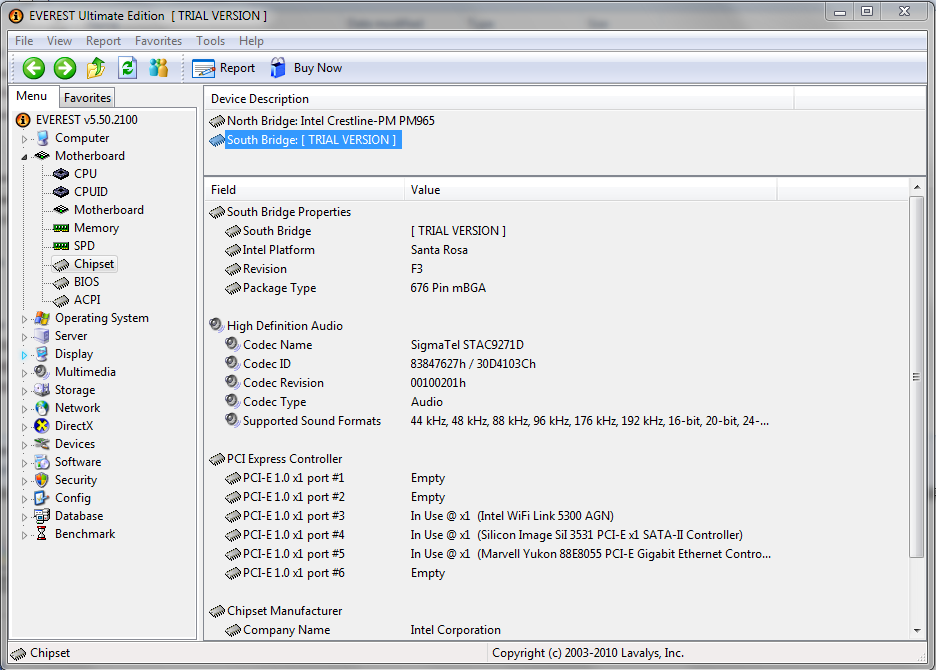Expand the Server tree node
This screenshot has height=670, width=936.
tap(24, 337)
